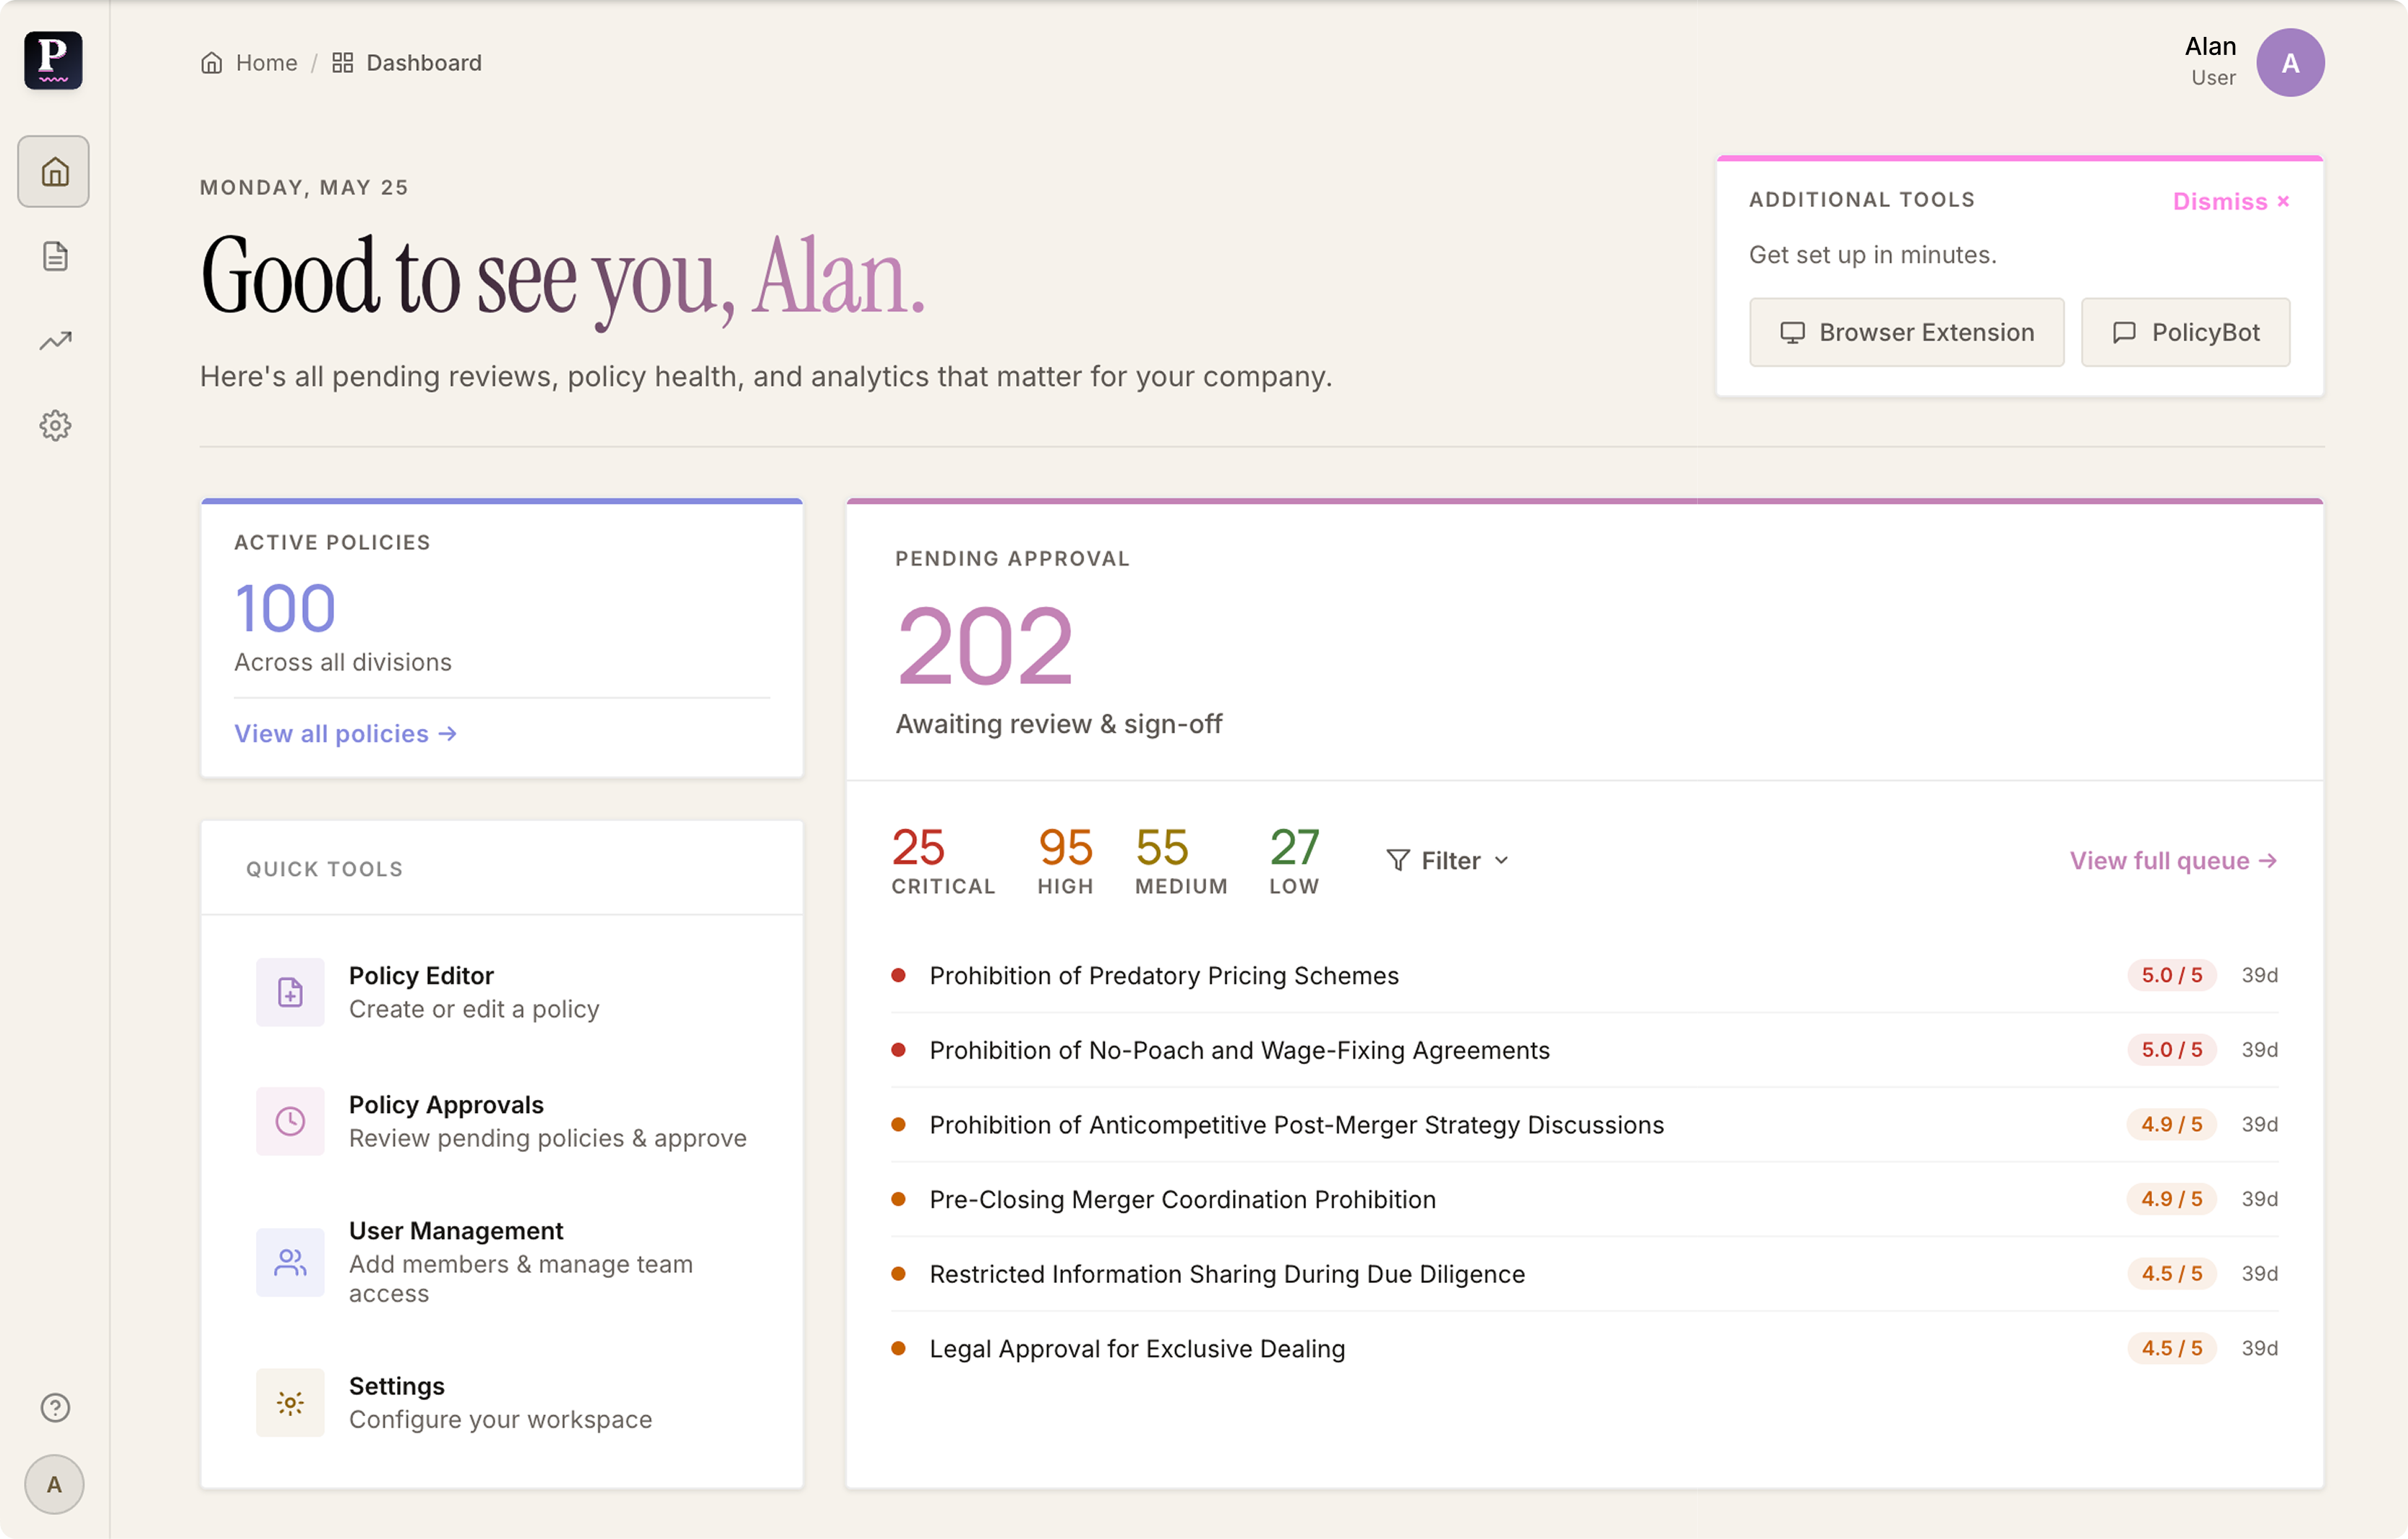Filter by 55 Medium count

[x=1181, y=861]
